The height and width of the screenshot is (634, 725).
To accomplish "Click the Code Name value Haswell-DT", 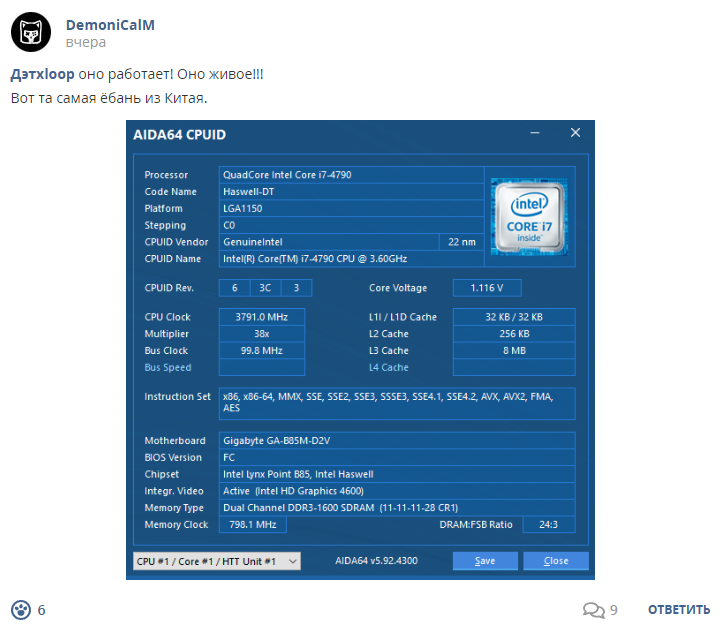I will click(351, 191).
